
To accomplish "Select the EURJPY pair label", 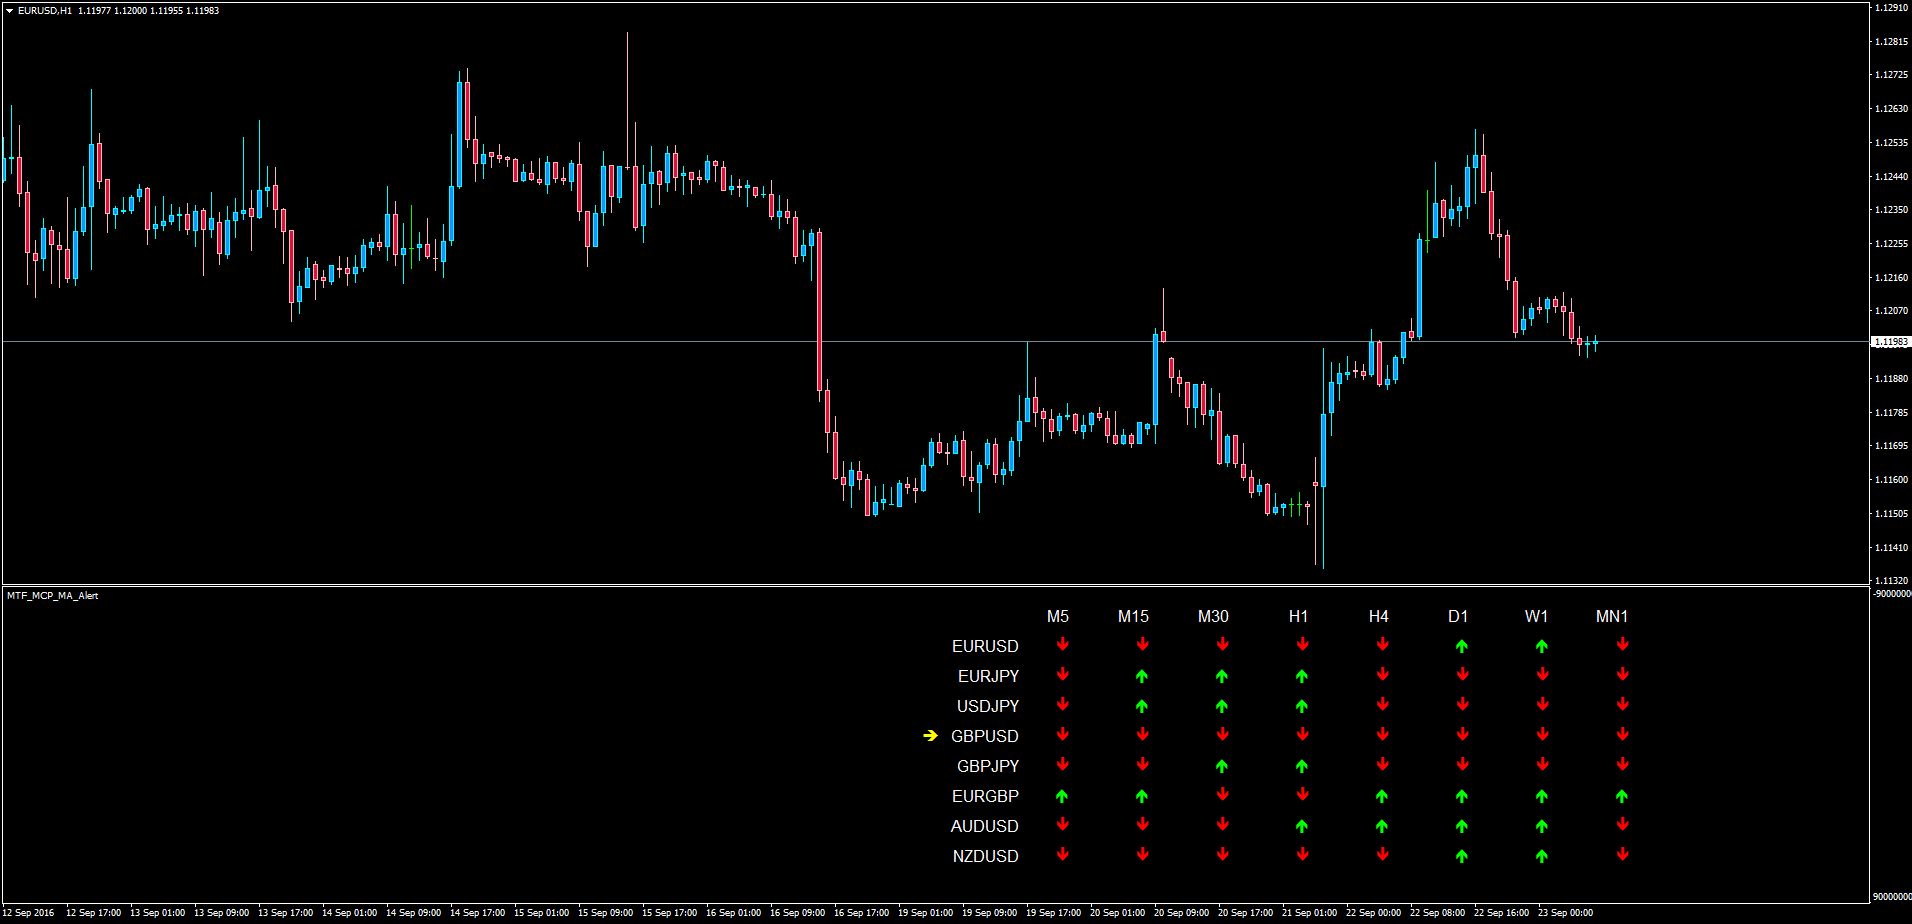I will click(988, 676).
